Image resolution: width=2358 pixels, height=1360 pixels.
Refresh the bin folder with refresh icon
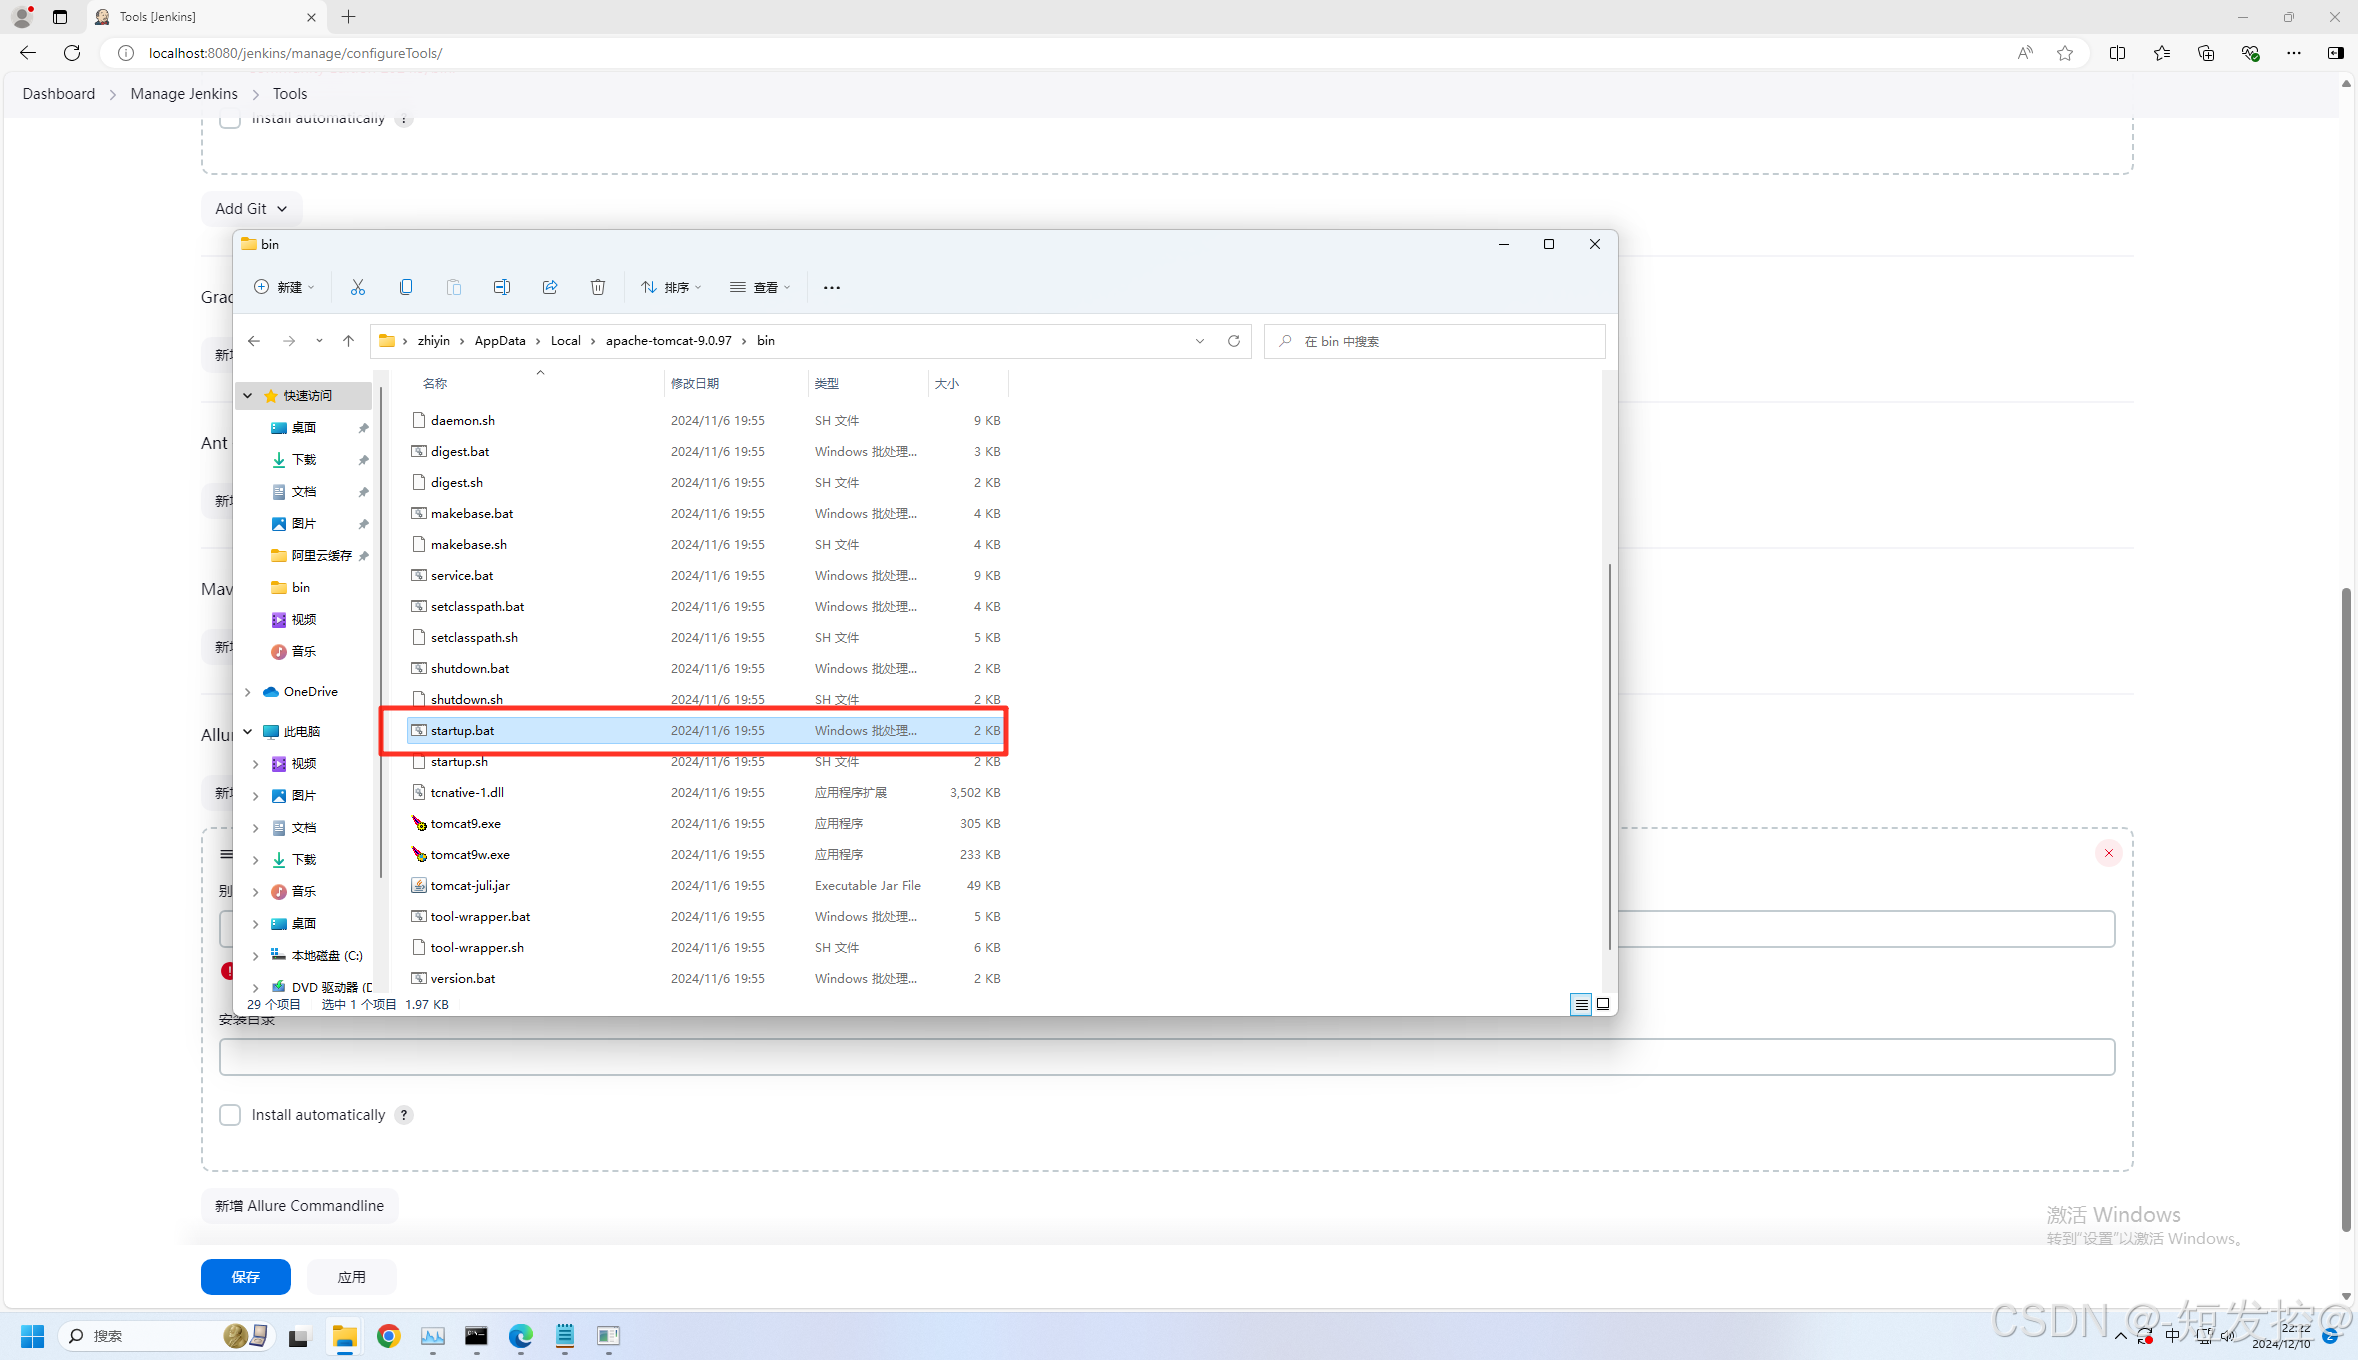coord(1233,341)
